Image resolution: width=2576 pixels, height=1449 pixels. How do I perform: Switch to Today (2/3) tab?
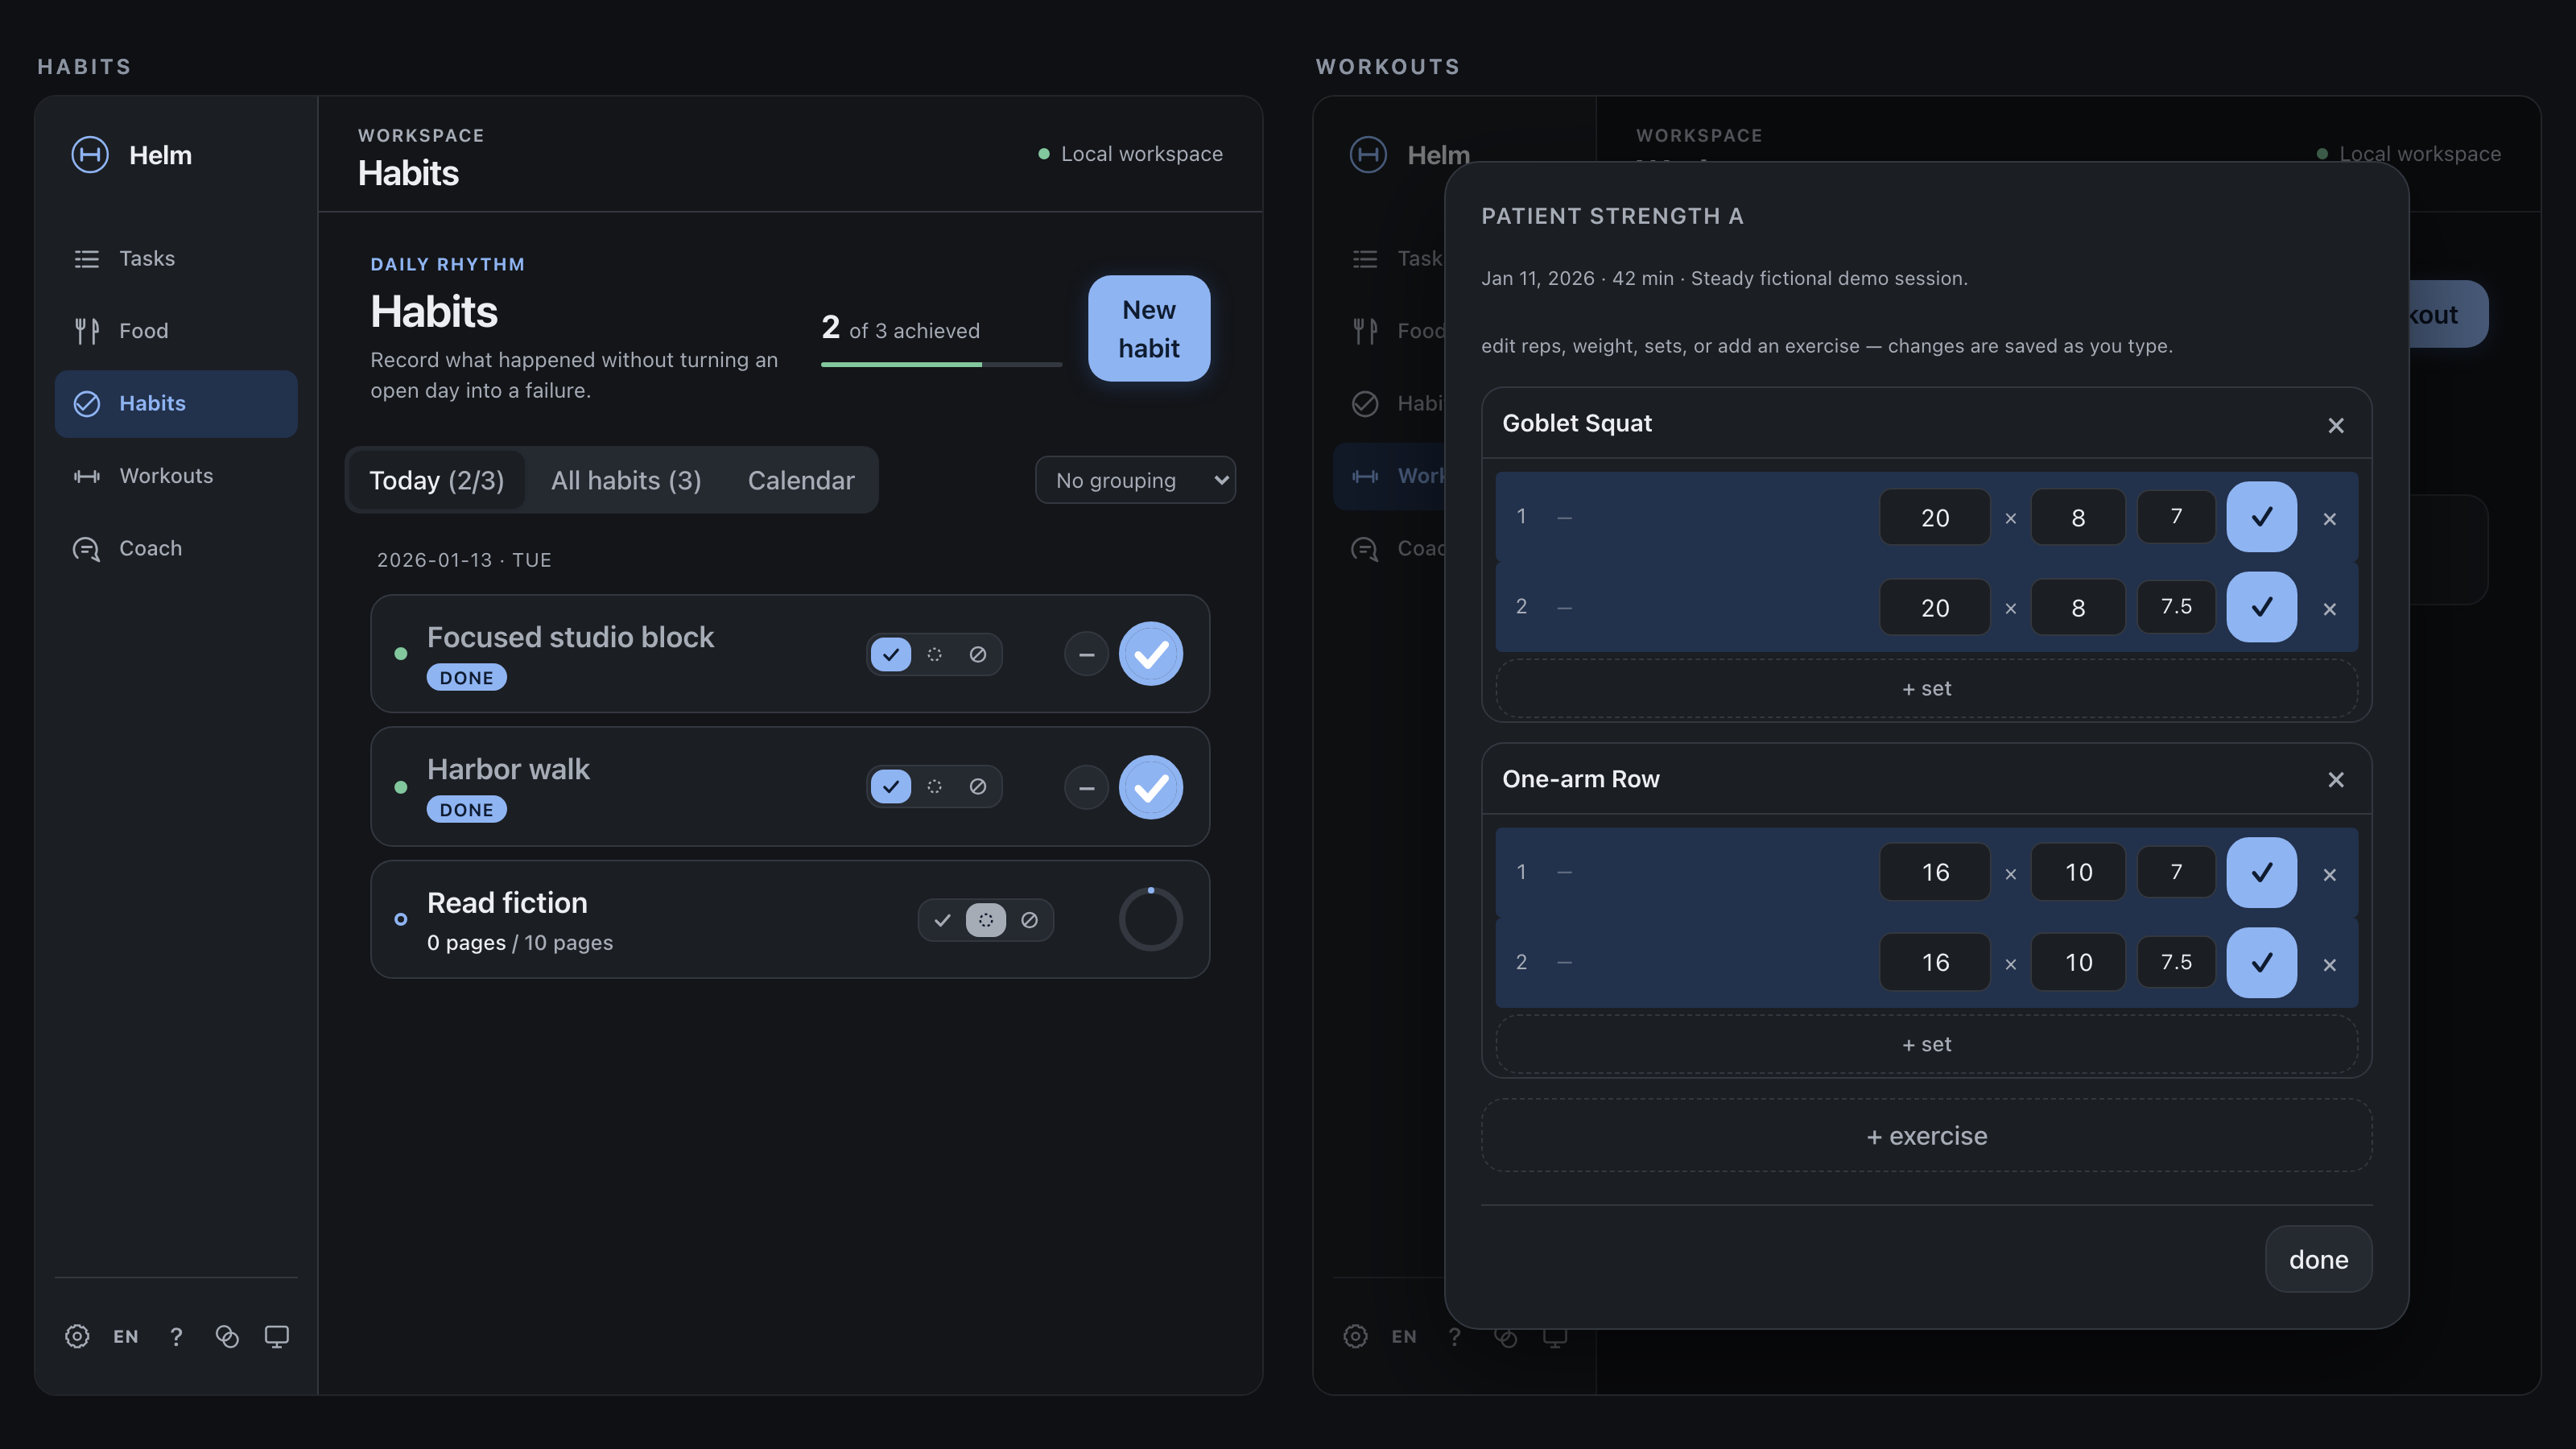[437, 480]
